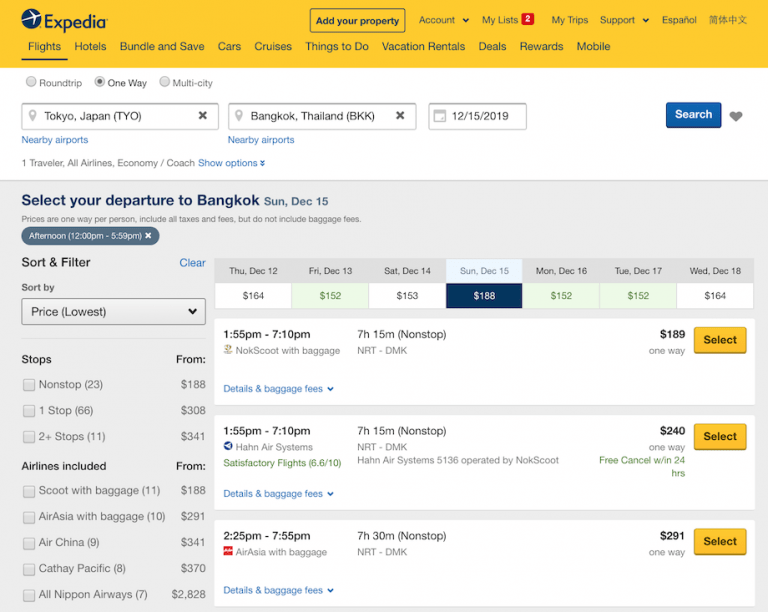Open Things to Do tab
This screenshot has width=768, height=612.
click(x=337, y=47)
